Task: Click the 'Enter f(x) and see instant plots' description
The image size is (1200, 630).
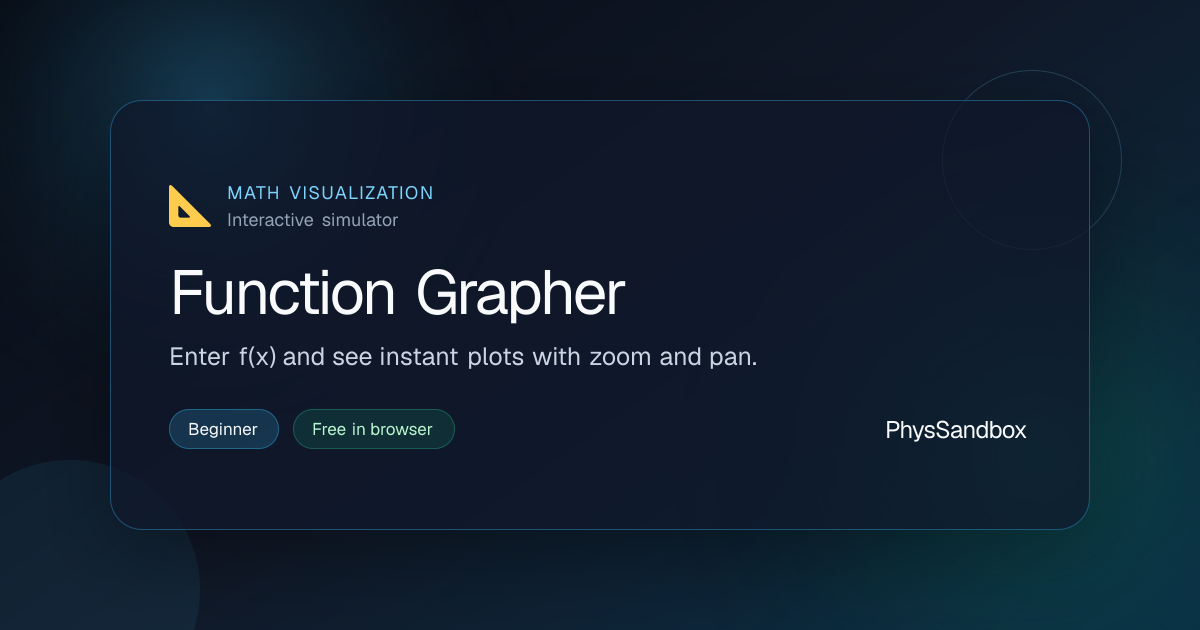Action: (x=463, y=357)
